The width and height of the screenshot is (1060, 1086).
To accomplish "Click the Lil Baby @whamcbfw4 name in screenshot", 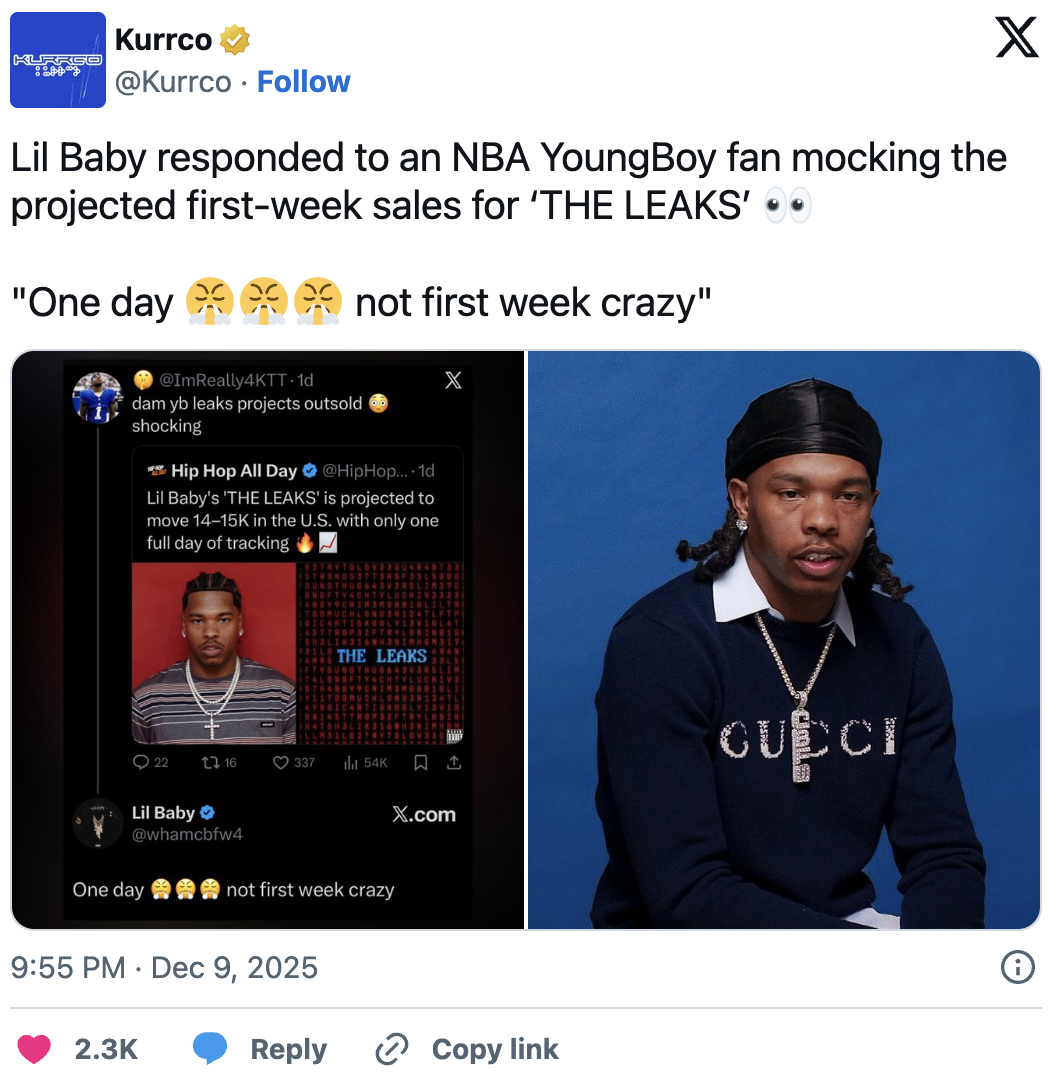I will (187, 823).
